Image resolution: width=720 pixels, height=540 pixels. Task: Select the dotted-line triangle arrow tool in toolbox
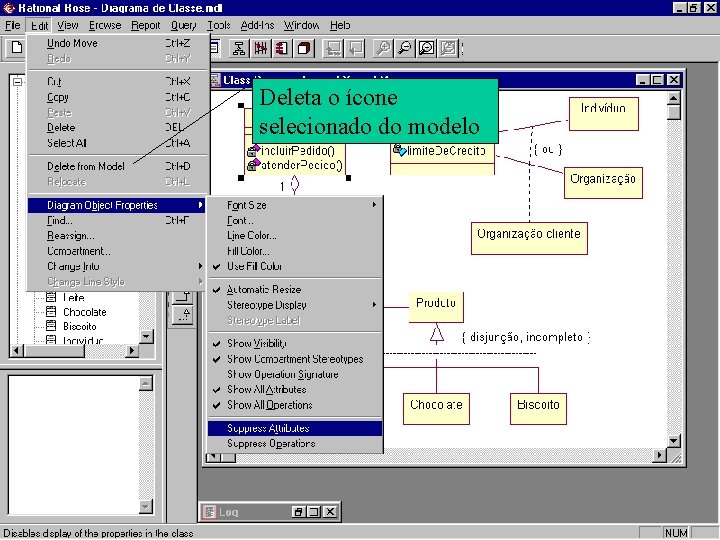[183, 315]
